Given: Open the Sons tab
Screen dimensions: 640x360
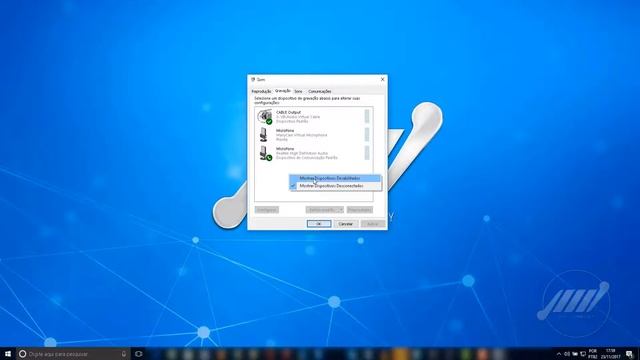Looking at the screenshot, I should (x=298, y=91).
